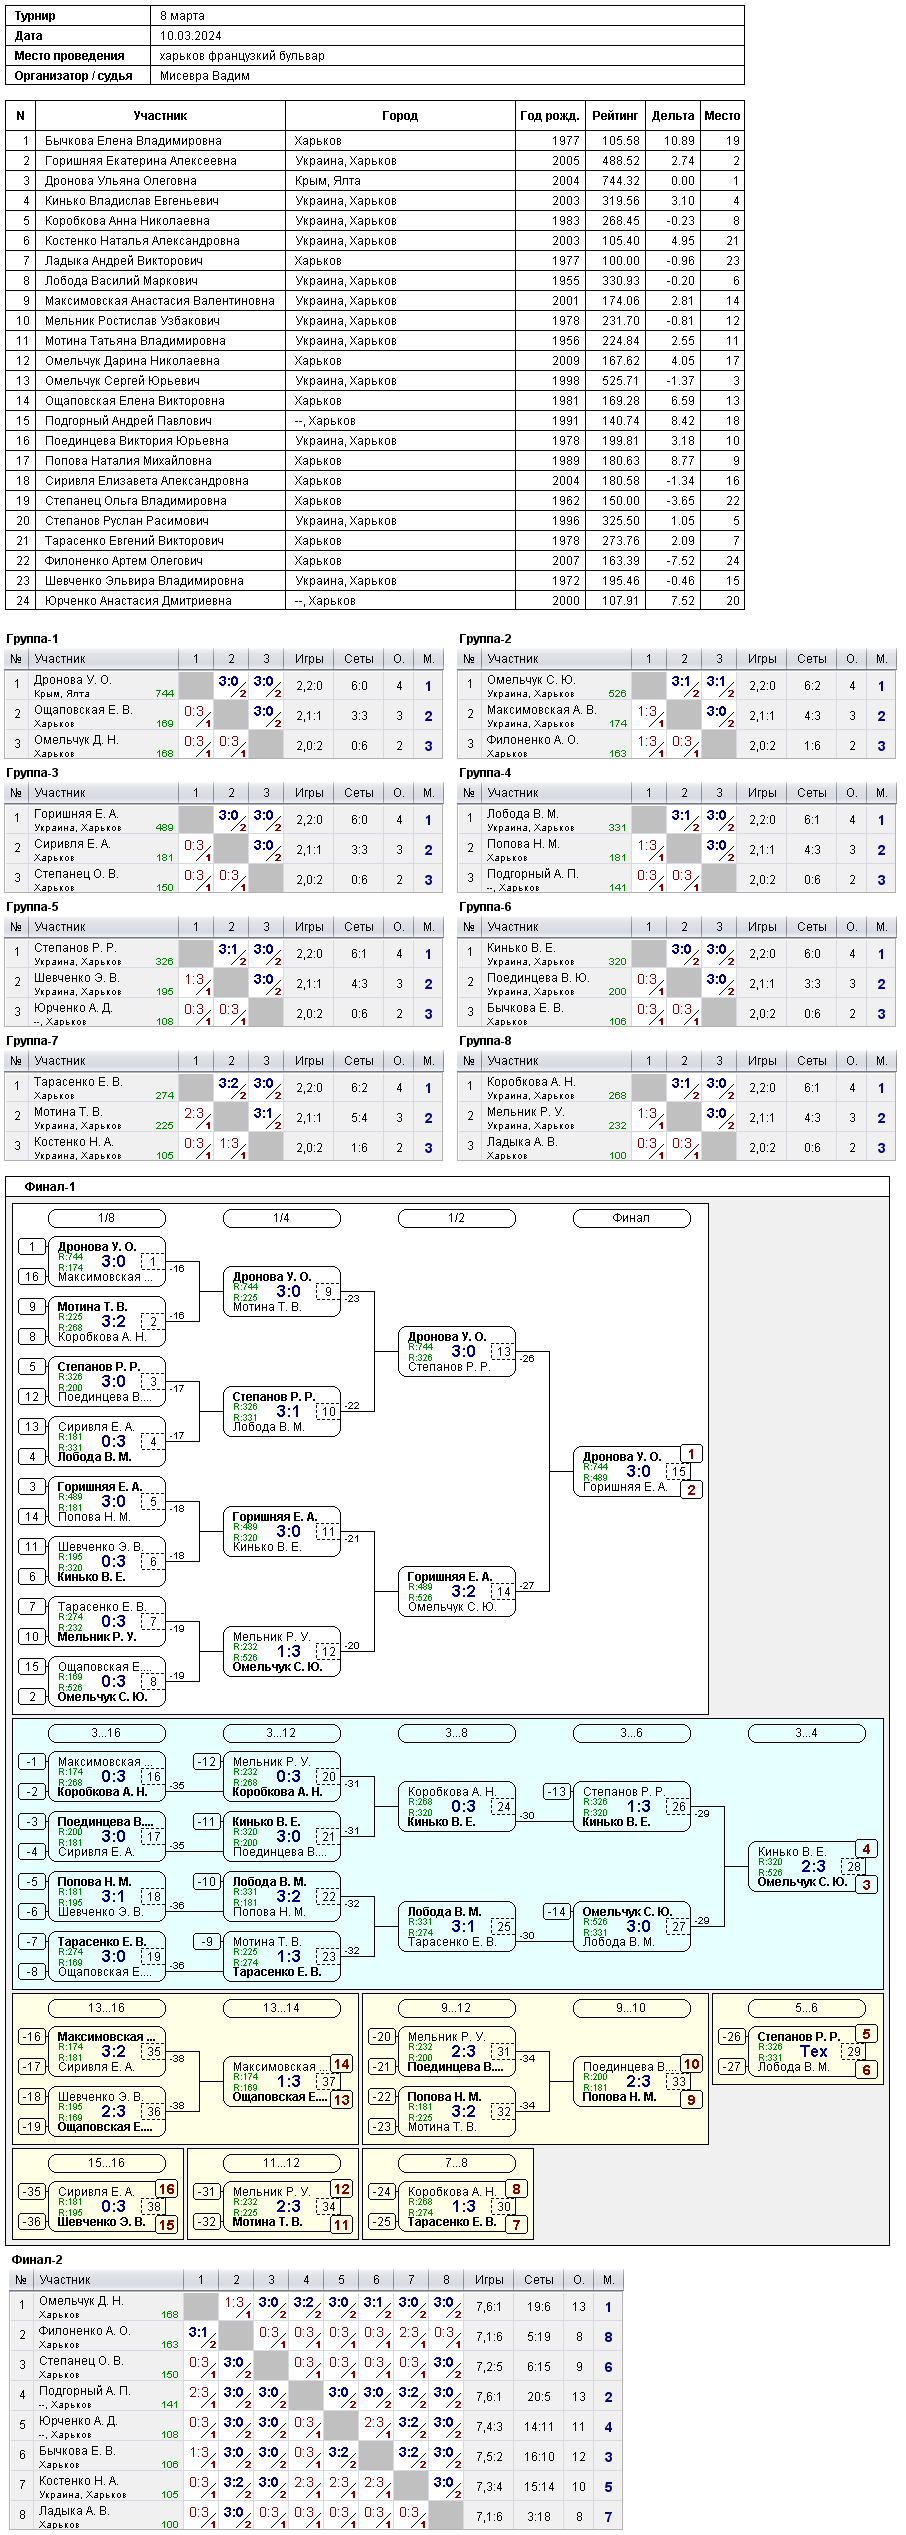Click participant 'Омельчук Сергей Юрьевич'
The height and width of the screenshot is (2535, 906).
tap(122, 381)
